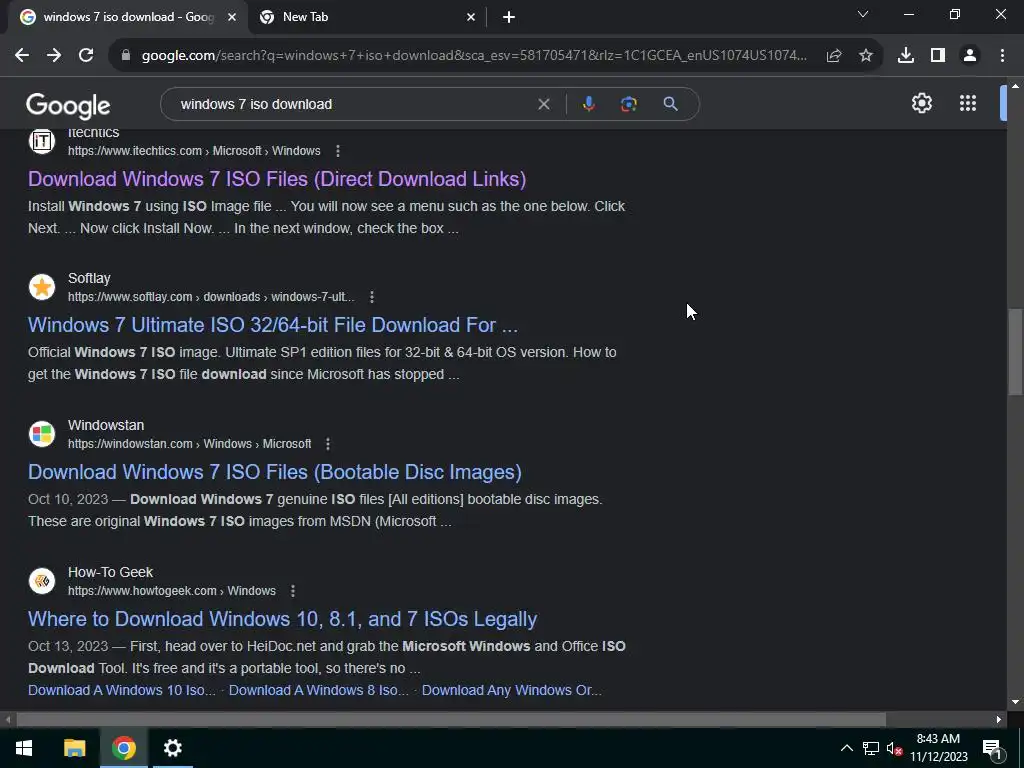Open more options for itechtics result
This screenshot has width=1024, height=768.
(x=338, y=151)
